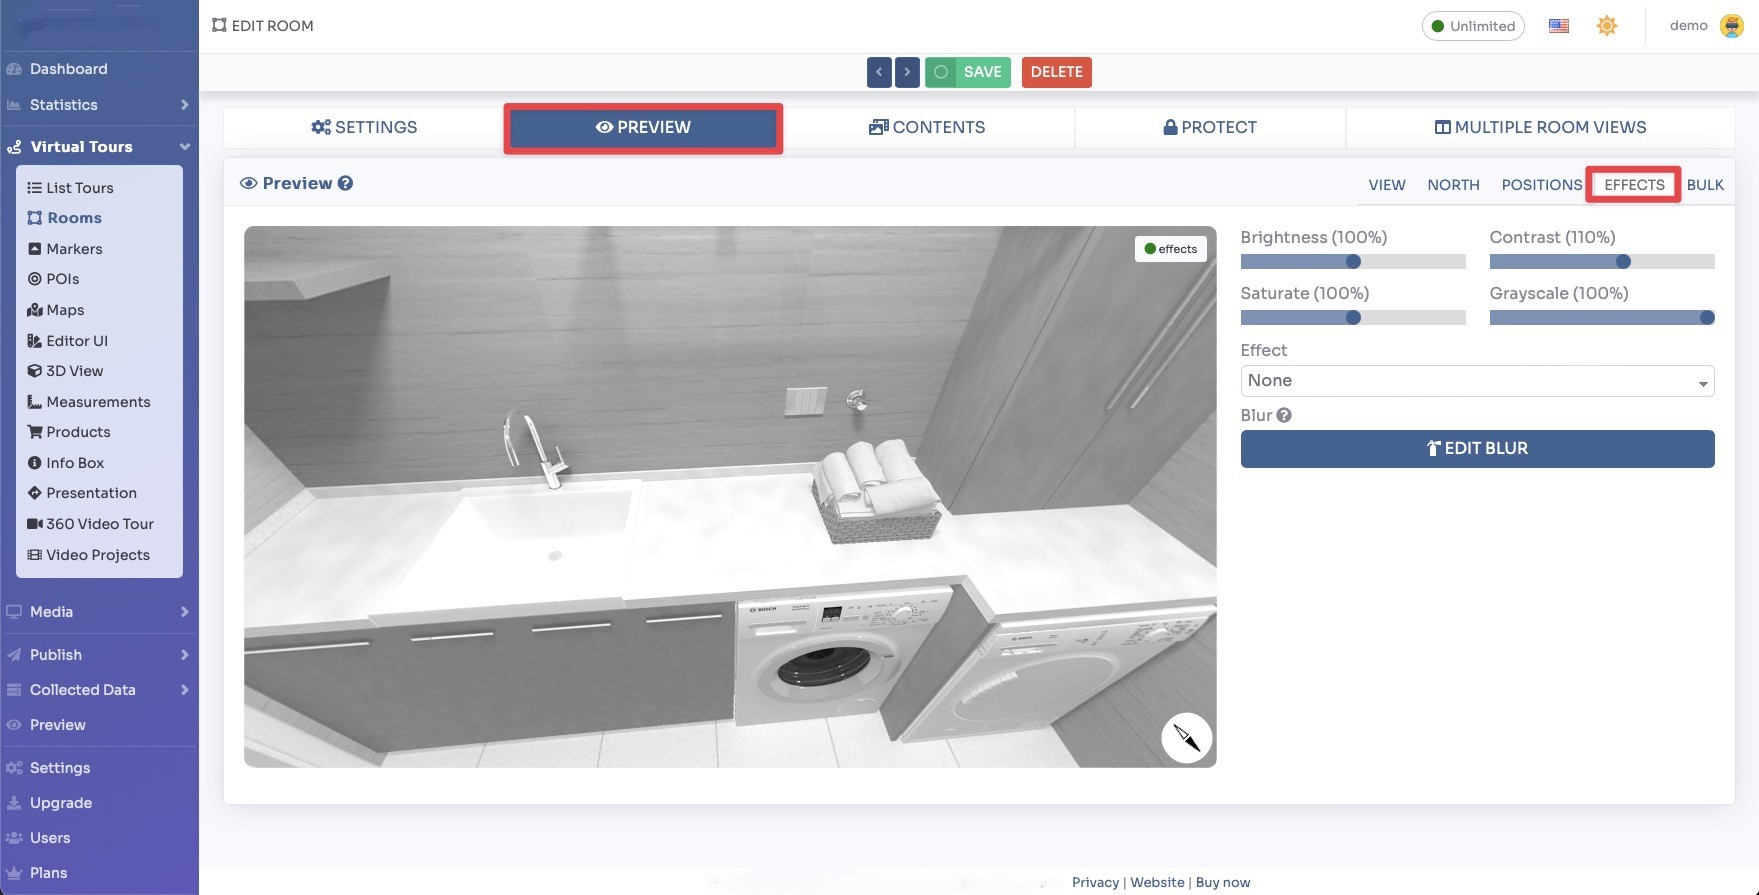Click the green SAVE button
The width and height of the screenshot is (1759, 895).
click(x=968, y=72)
